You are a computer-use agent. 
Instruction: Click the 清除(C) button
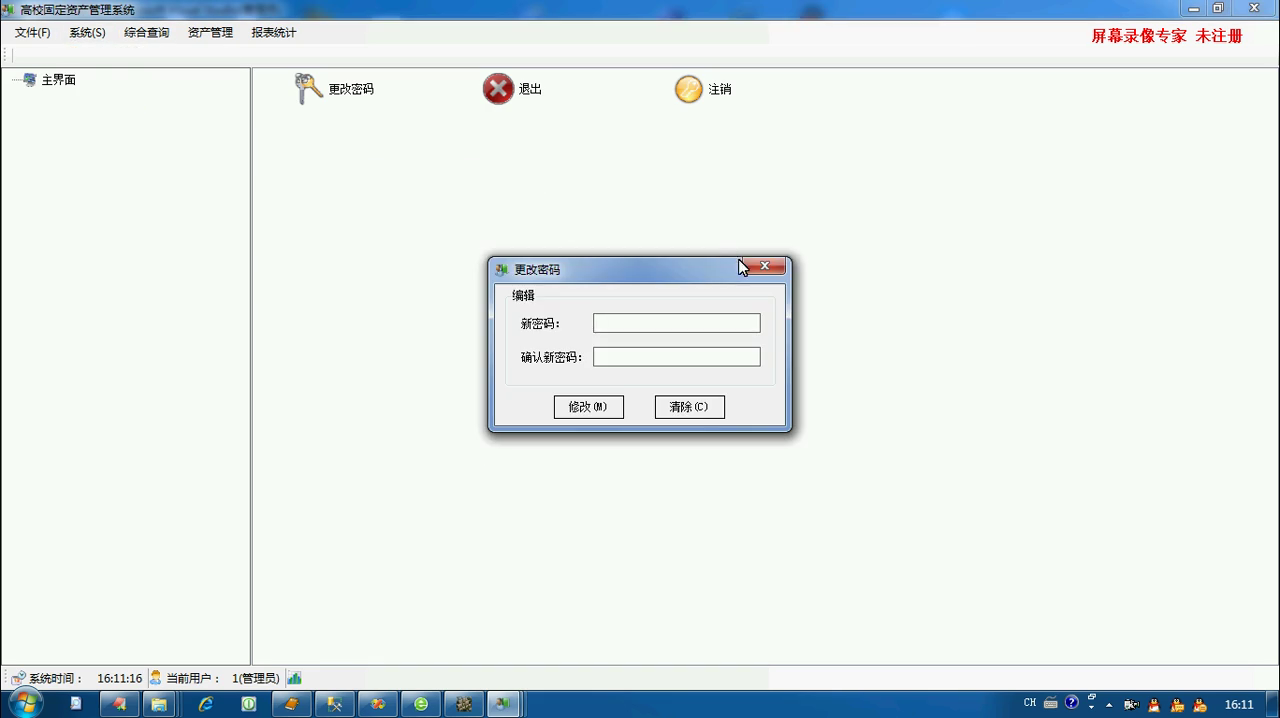coord(689,407)
